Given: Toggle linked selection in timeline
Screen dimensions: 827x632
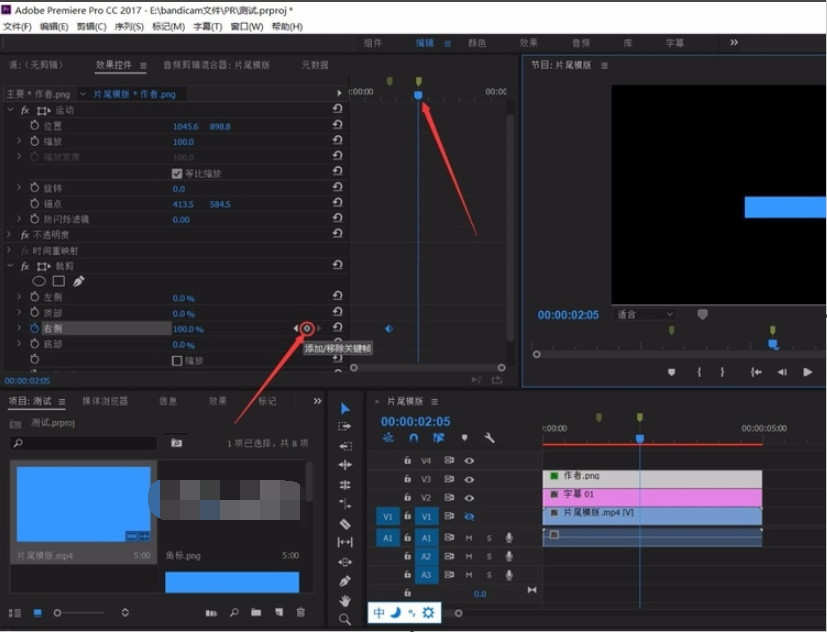Looking at the screenshot, I should pos(438,438).
